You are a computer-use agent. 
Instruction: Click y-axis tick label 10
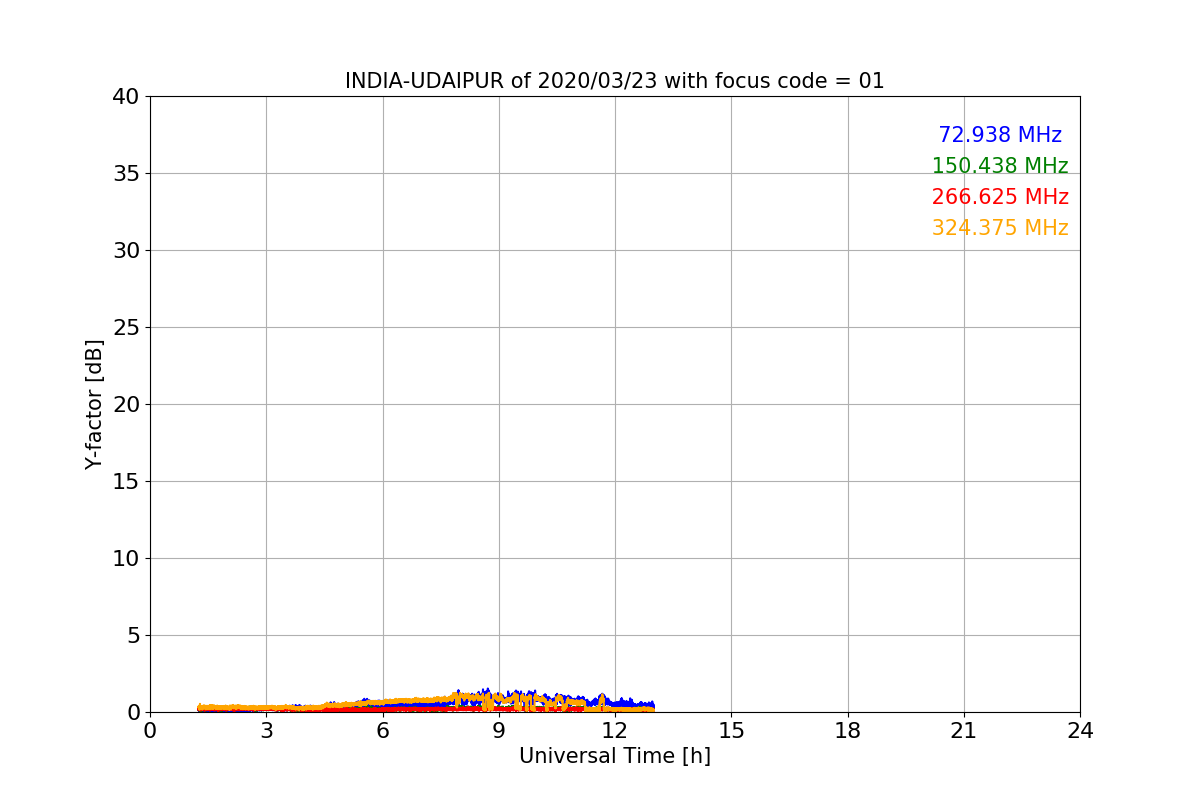127,559
